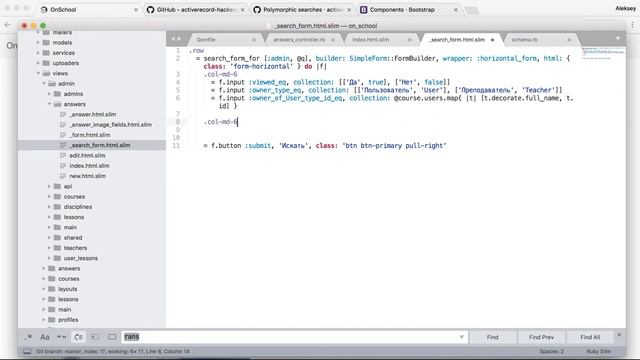The image size is (640, 360).
Task: Switch to OnSchool browser tab
Action: [89, 9]
